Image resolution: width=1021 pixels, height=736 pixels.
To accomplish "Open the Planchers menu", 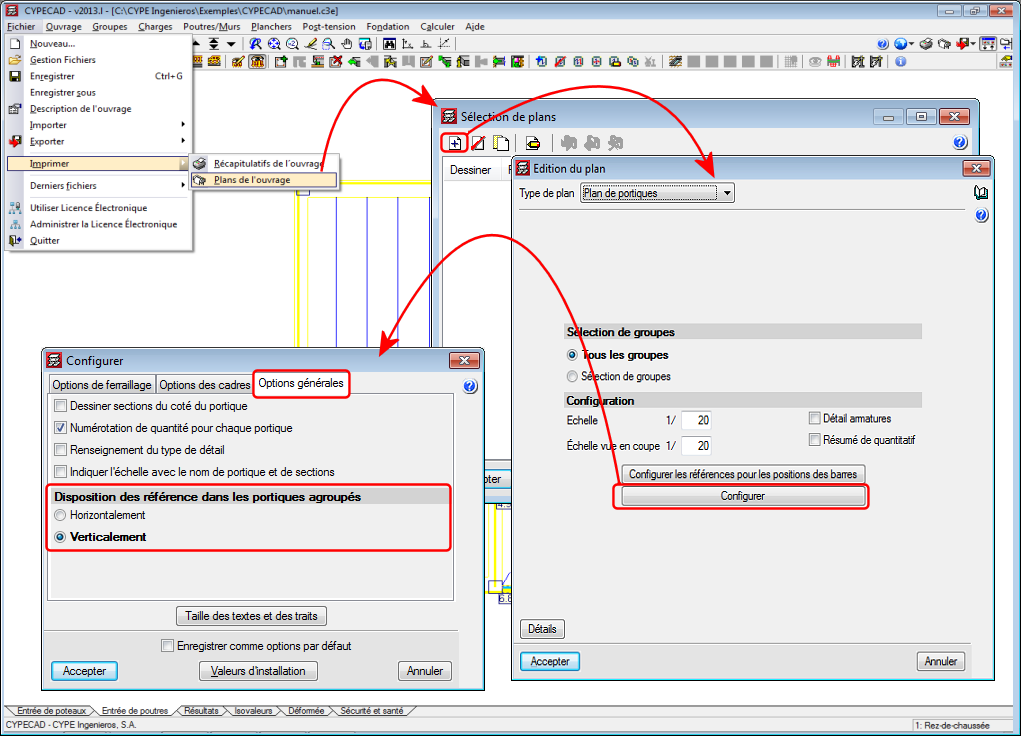I will click(271, 27).
